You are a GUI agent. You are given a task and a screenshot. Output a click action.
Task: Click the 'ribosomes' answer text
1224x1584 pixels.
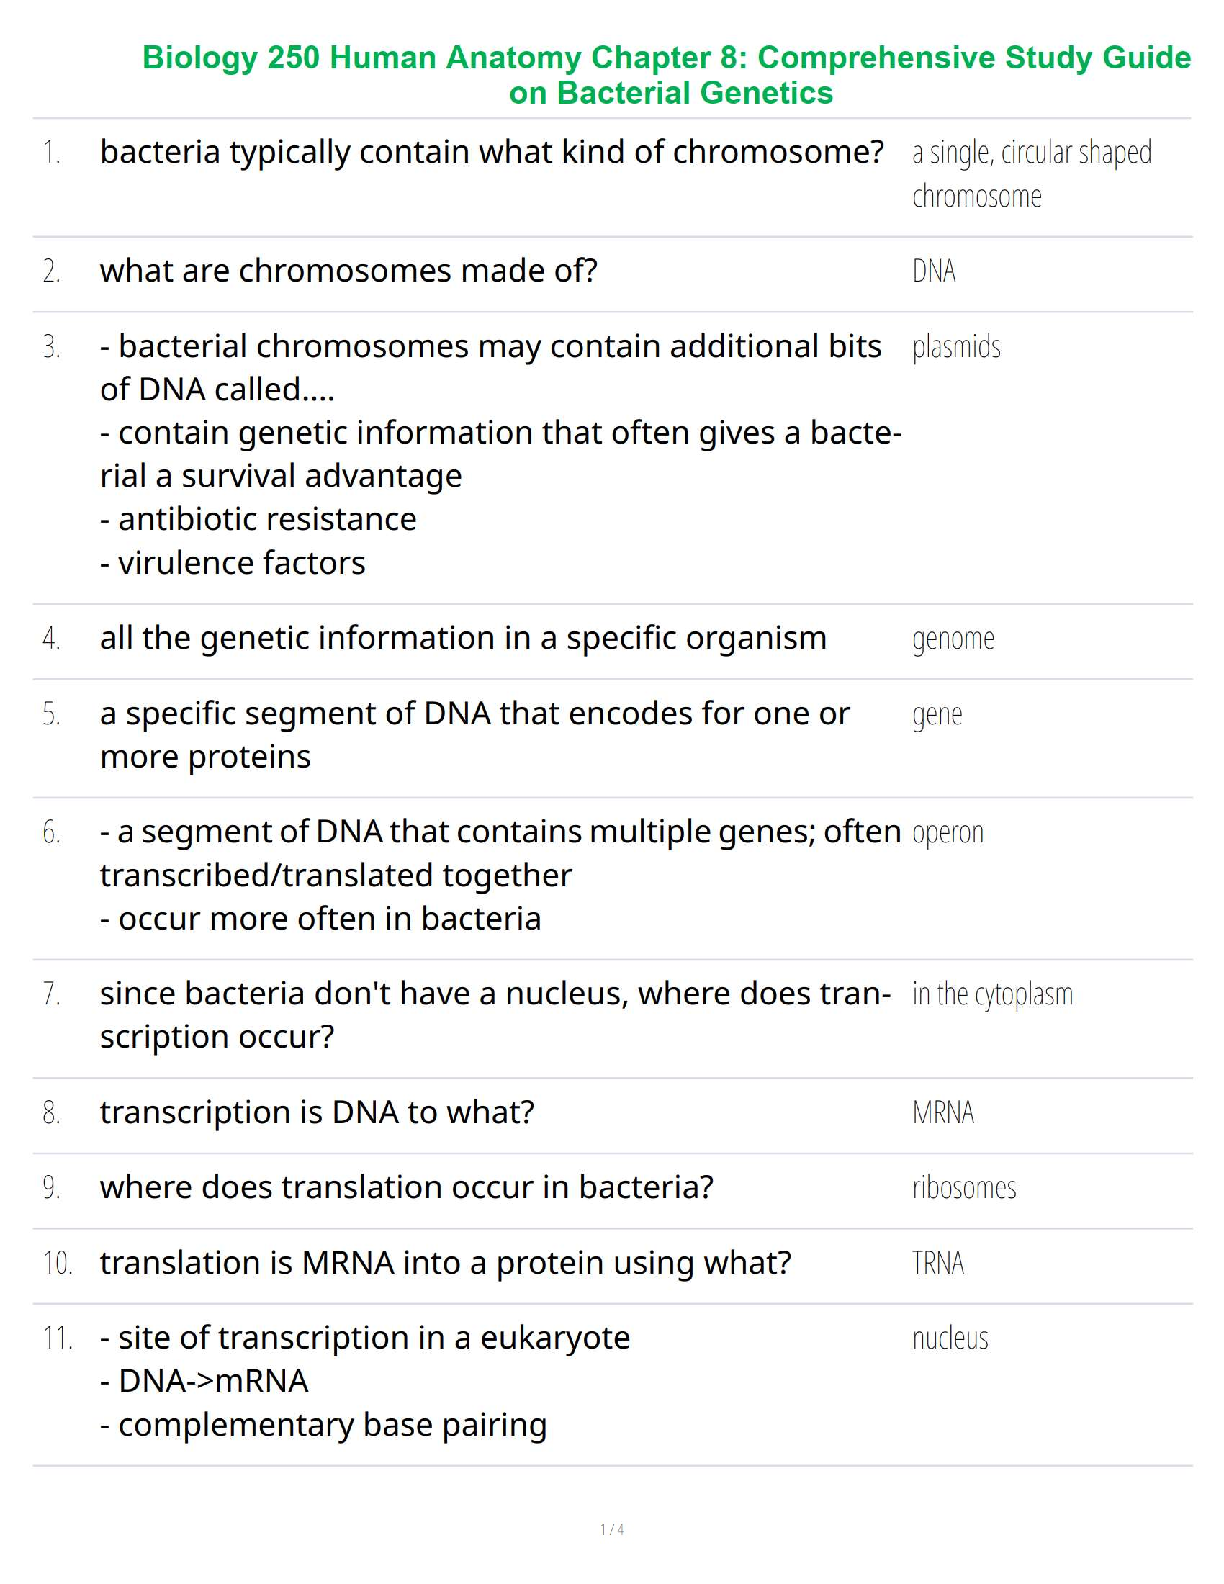964,1187
